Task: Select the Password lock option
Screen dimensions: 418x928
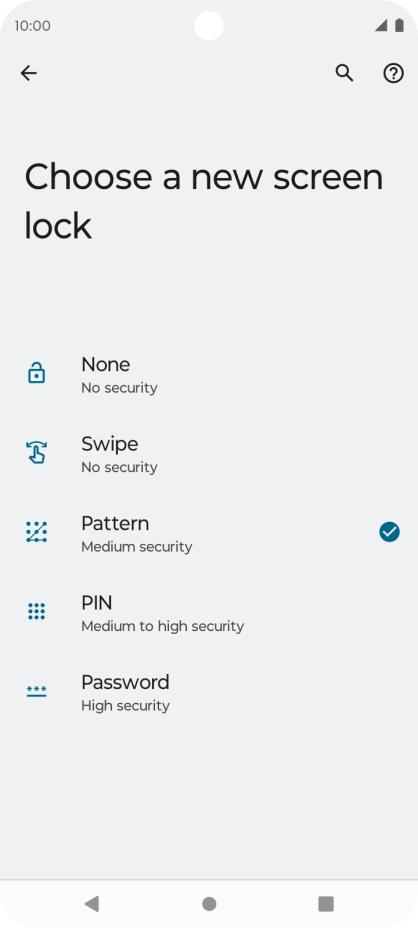Action: [x=209, y=691]
